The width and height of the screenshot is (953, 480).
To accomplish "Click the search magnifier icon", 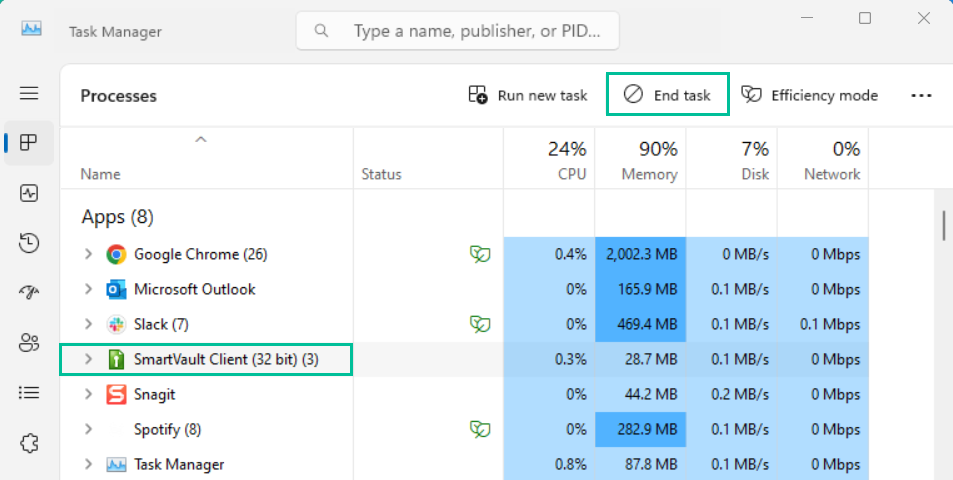I will pos(322,30).
